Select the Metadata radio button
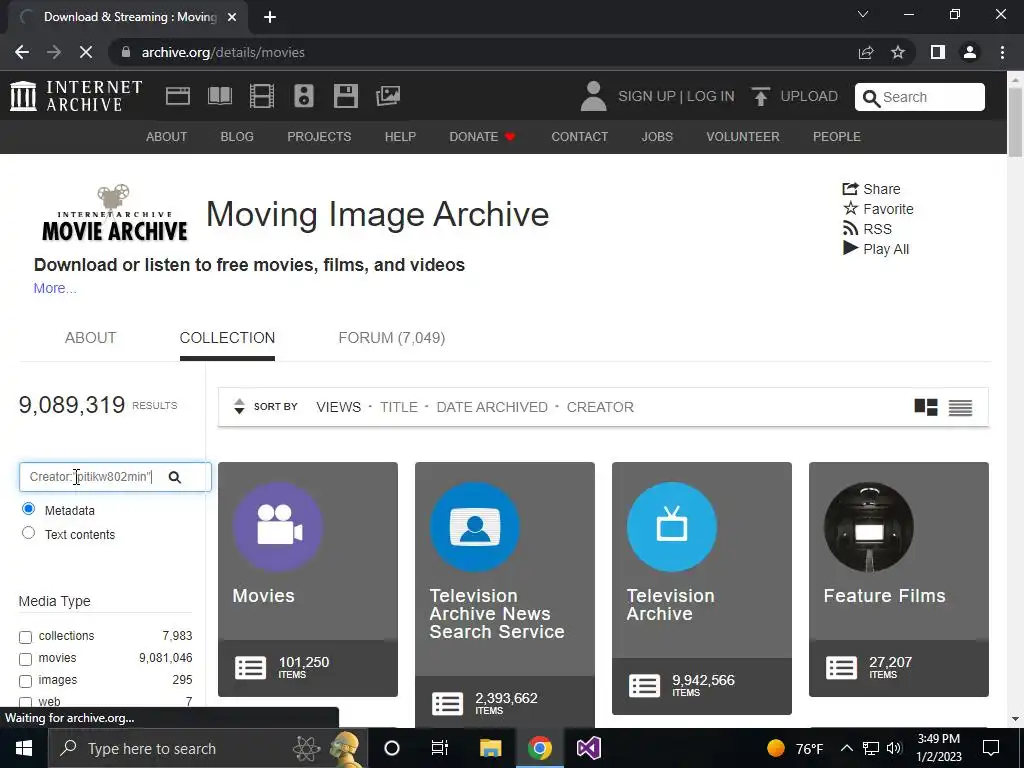The width and height of the screenshot is (1024, 768). click(28, 509)
